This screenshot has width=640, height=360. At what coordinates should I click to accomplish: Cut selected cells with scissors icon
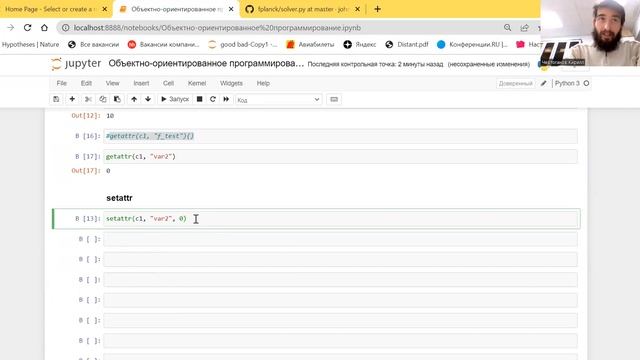88,99
